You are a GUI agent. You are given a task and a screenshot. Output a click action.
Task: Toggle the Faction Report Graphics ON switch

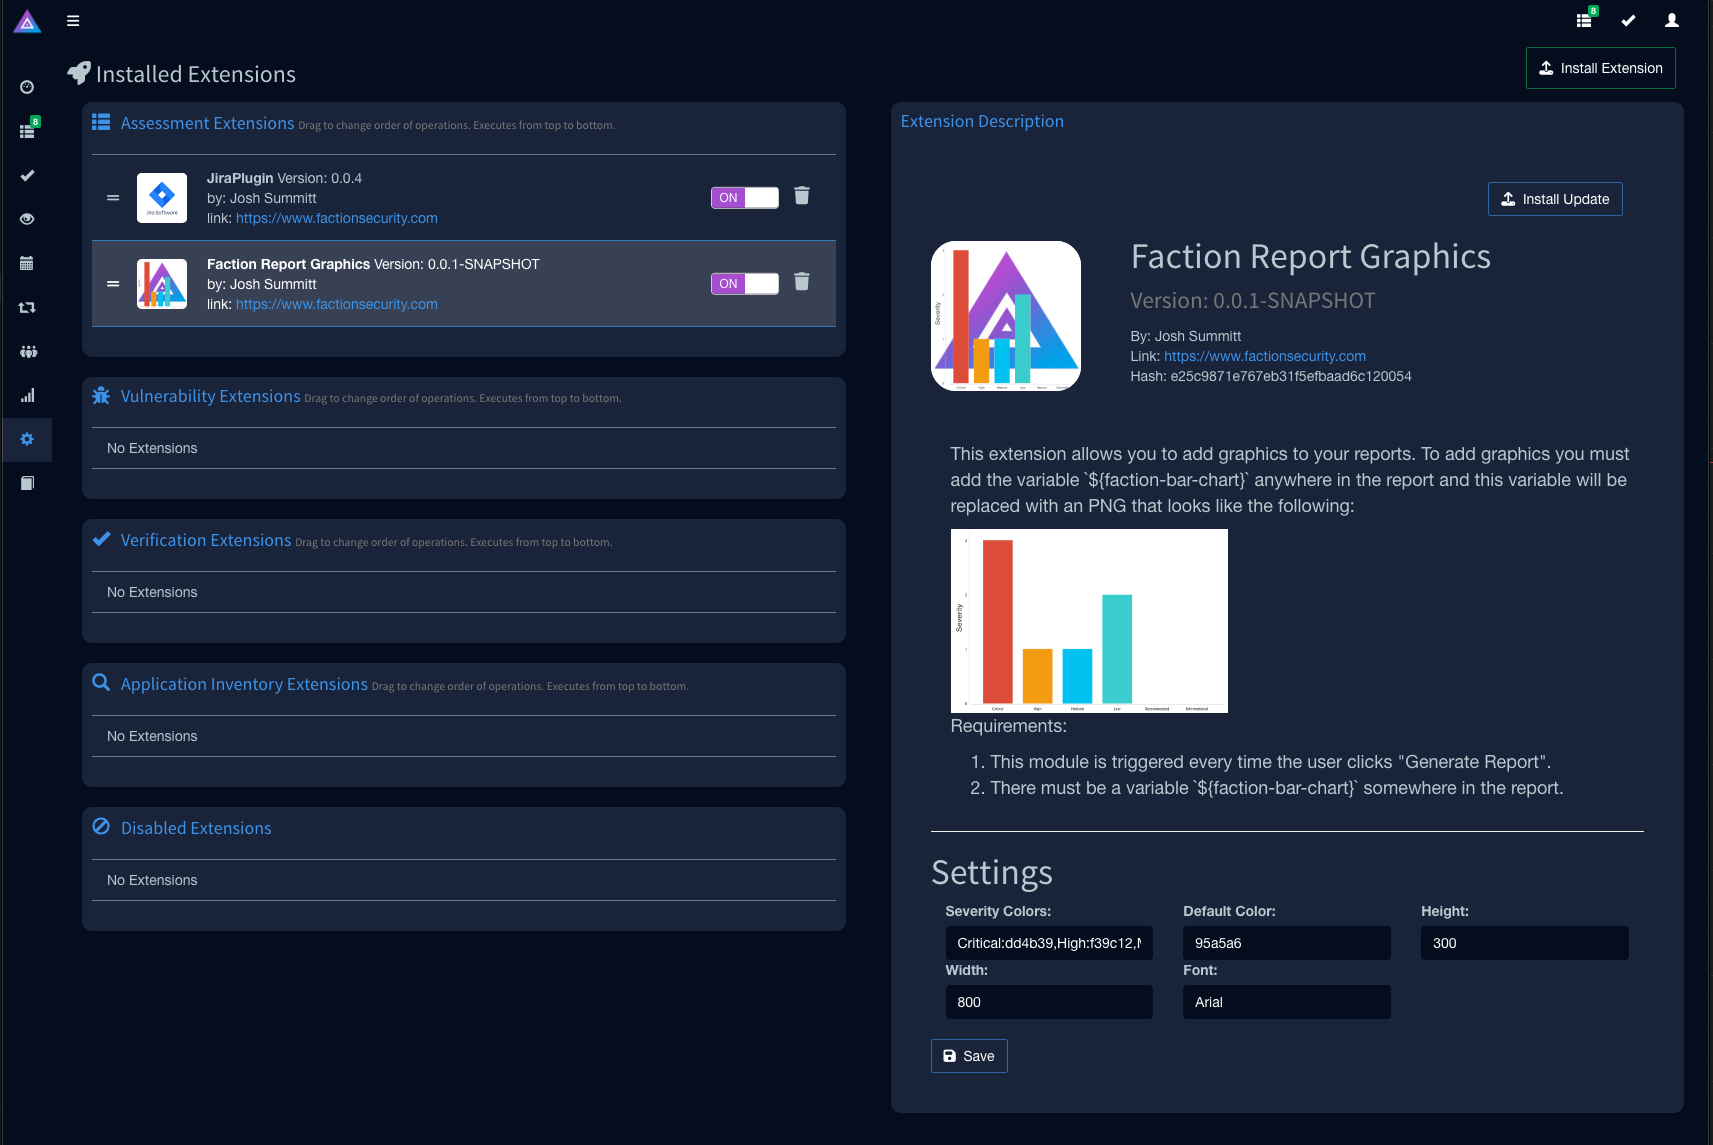click(745, 284)
